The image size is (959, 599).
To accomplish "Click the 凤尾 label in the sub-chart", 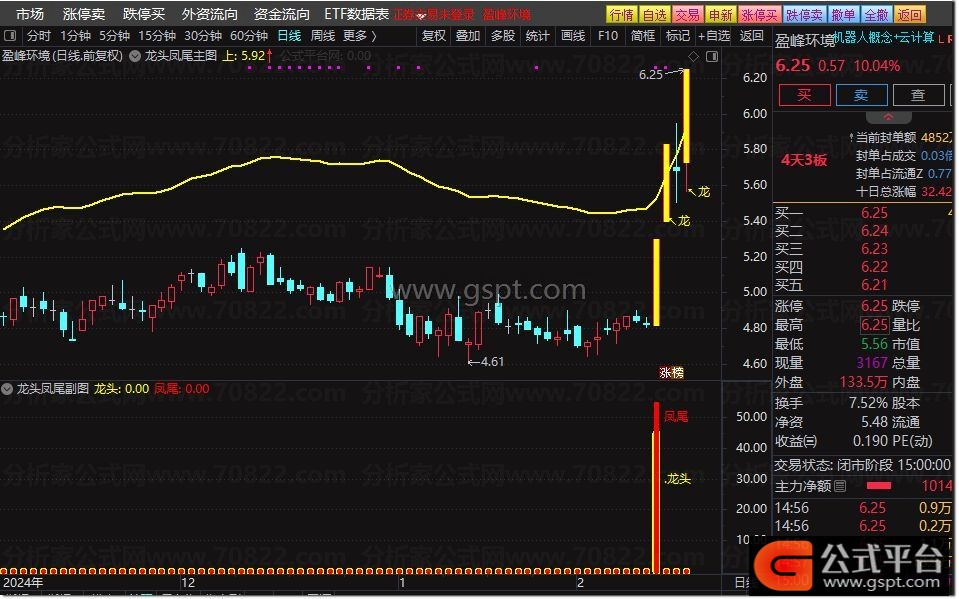I will [x=676, y=417].
